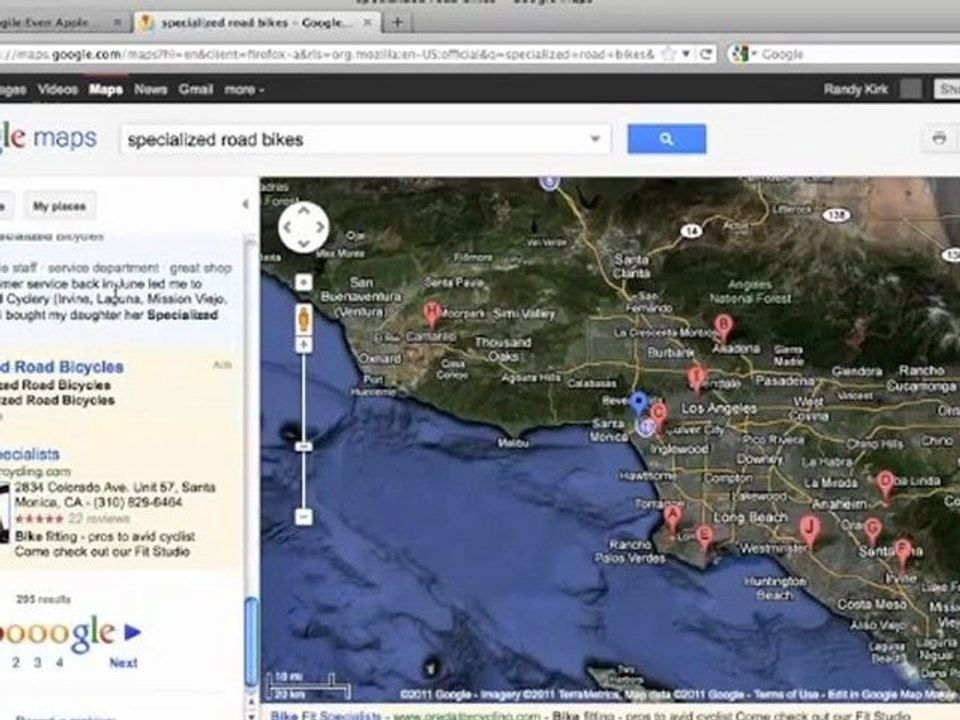Select map marker H near Camarillo

432,313
